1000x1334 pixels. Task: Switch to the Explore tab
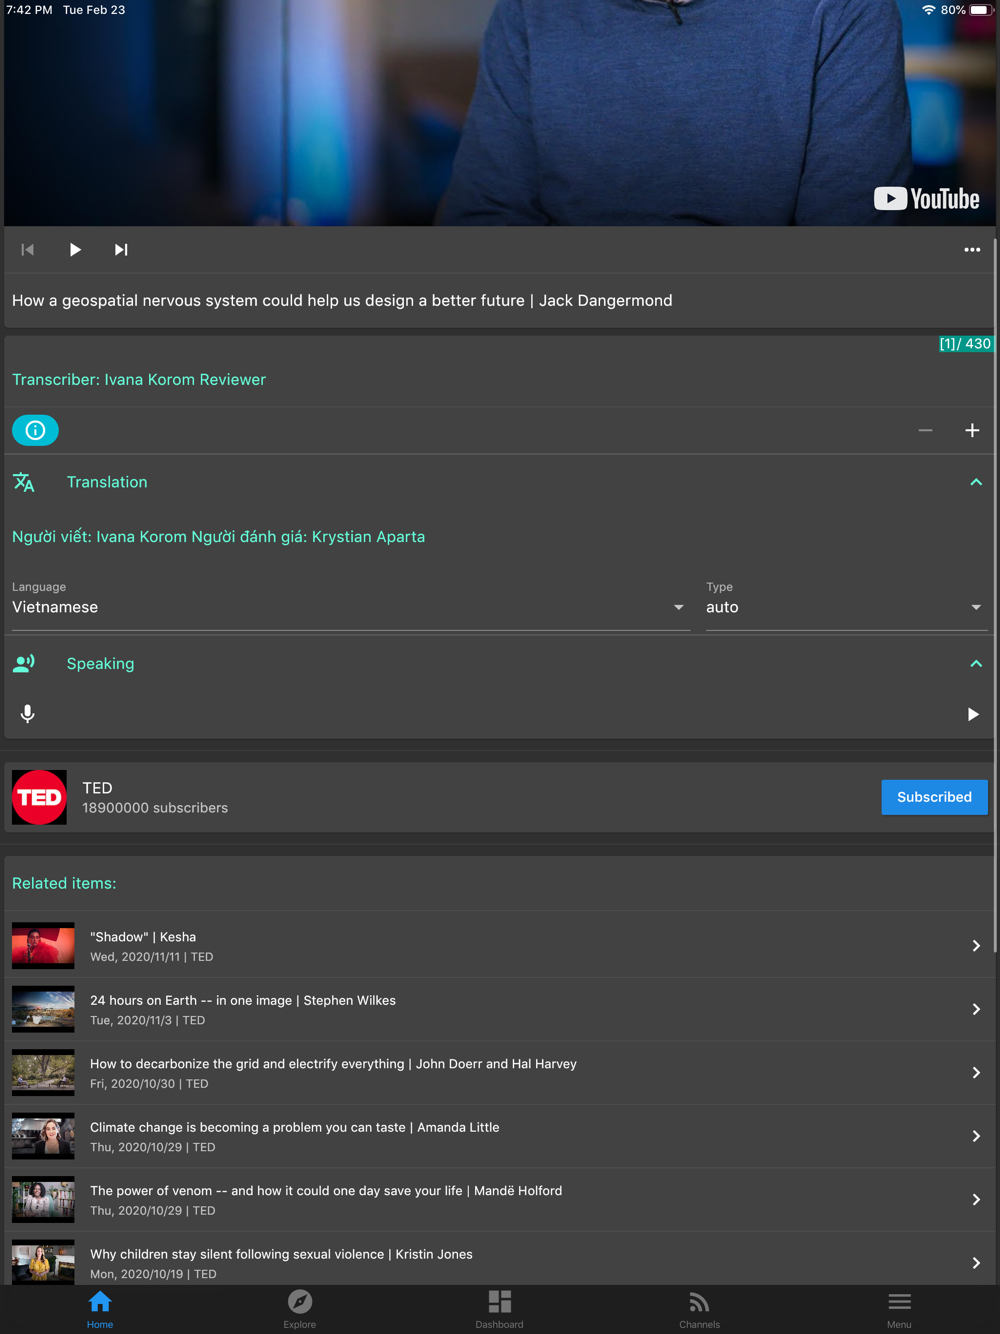[299, 1308]
